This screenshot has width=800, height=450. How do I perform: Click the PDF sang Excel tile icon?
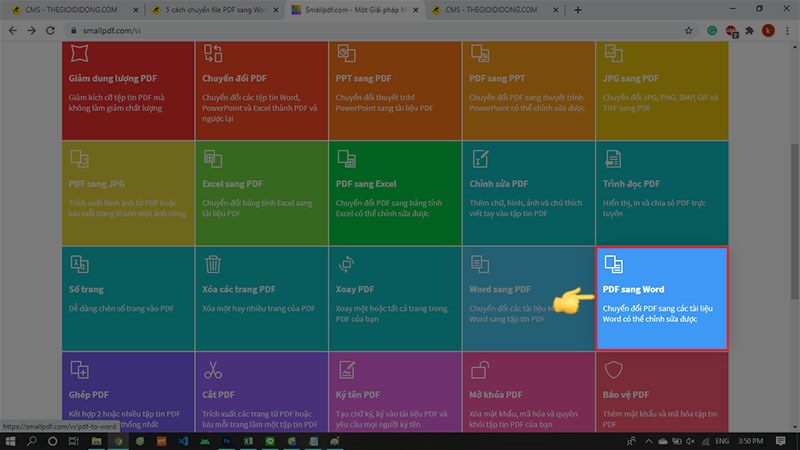coord(346,159)
